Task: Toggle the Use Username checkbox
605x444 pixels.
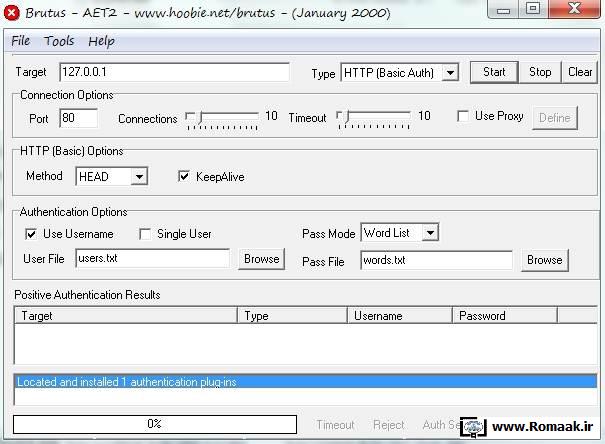Action: 30,234
